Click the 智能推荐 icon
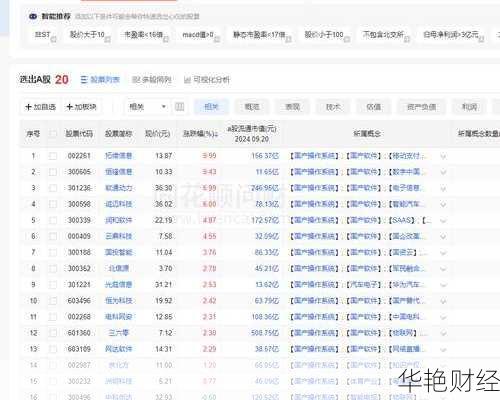The height and width of the screenshot is (400, 500). (x=33, y=16)
